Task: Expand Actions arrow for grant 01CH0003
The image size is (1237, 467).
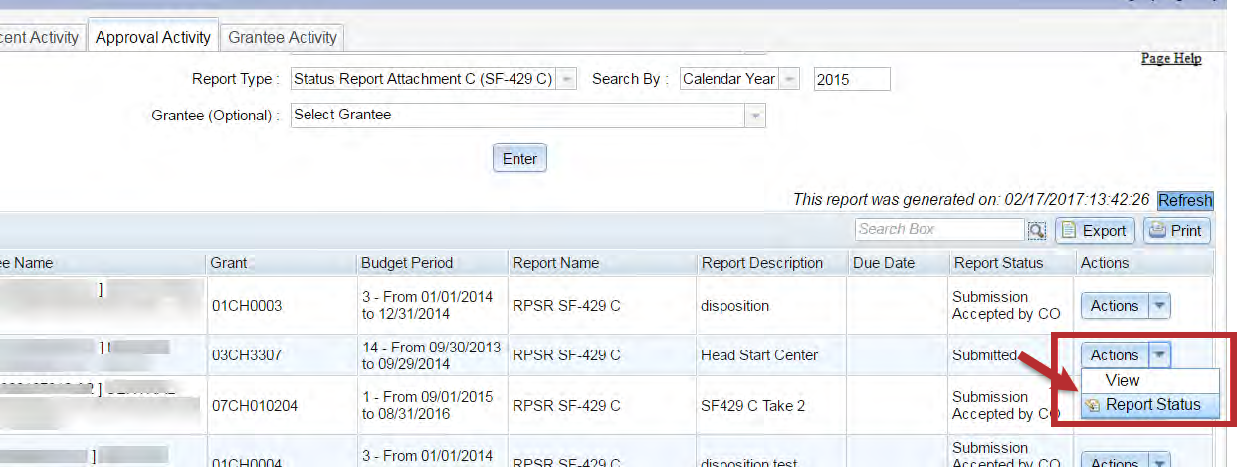Action: [1158, 306]
